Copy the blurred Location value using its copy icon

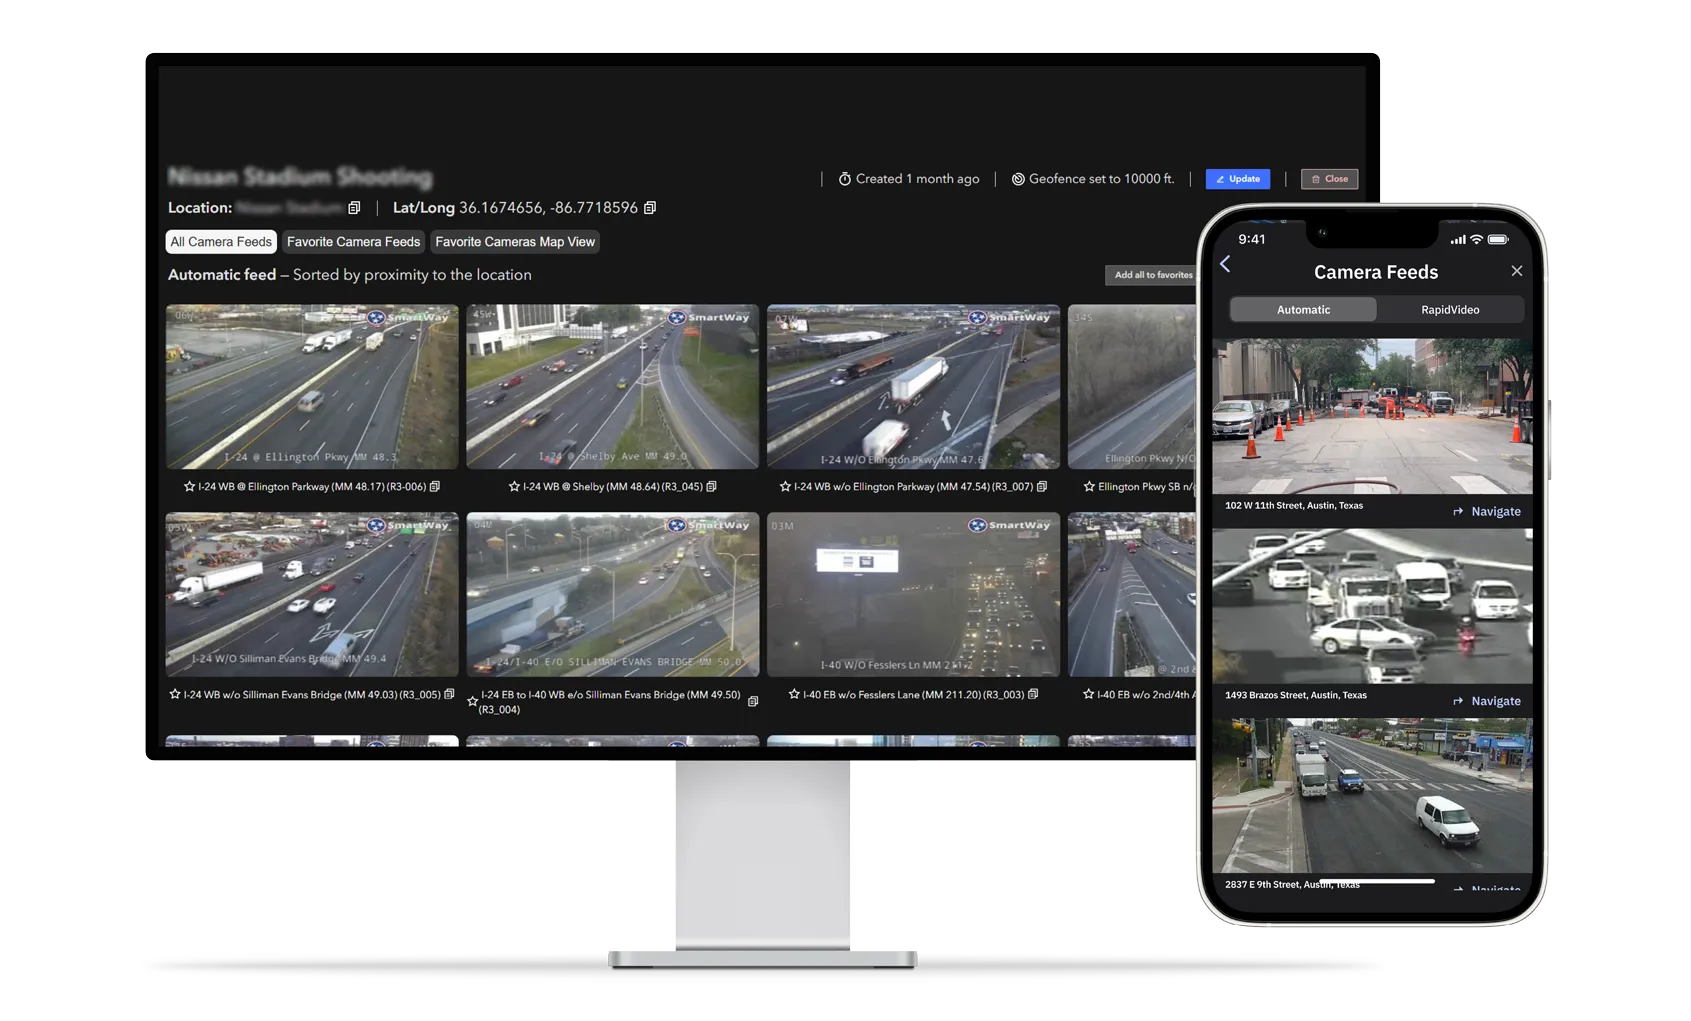(x=354, y=208)
